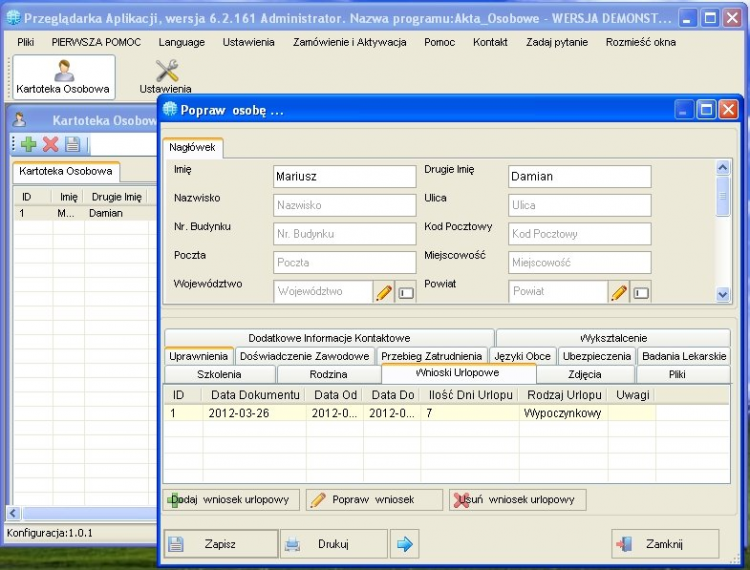
Task: Click green plus add record icon
Action: tap(28, 145)
